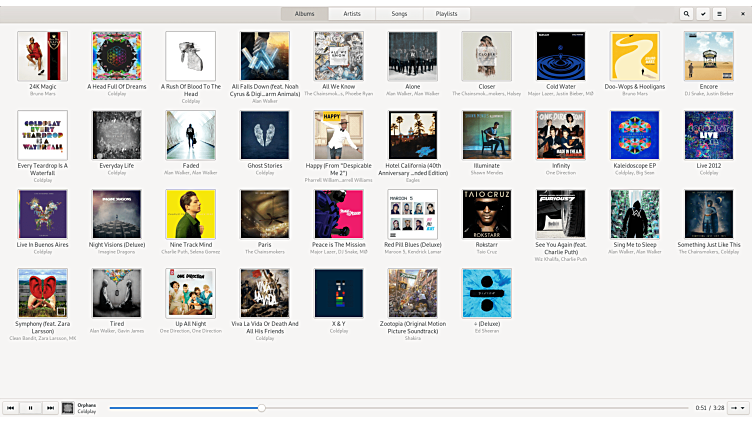Open the Hotel California album cover
This screenshot has height=423, width=752.
pos(413,135)
